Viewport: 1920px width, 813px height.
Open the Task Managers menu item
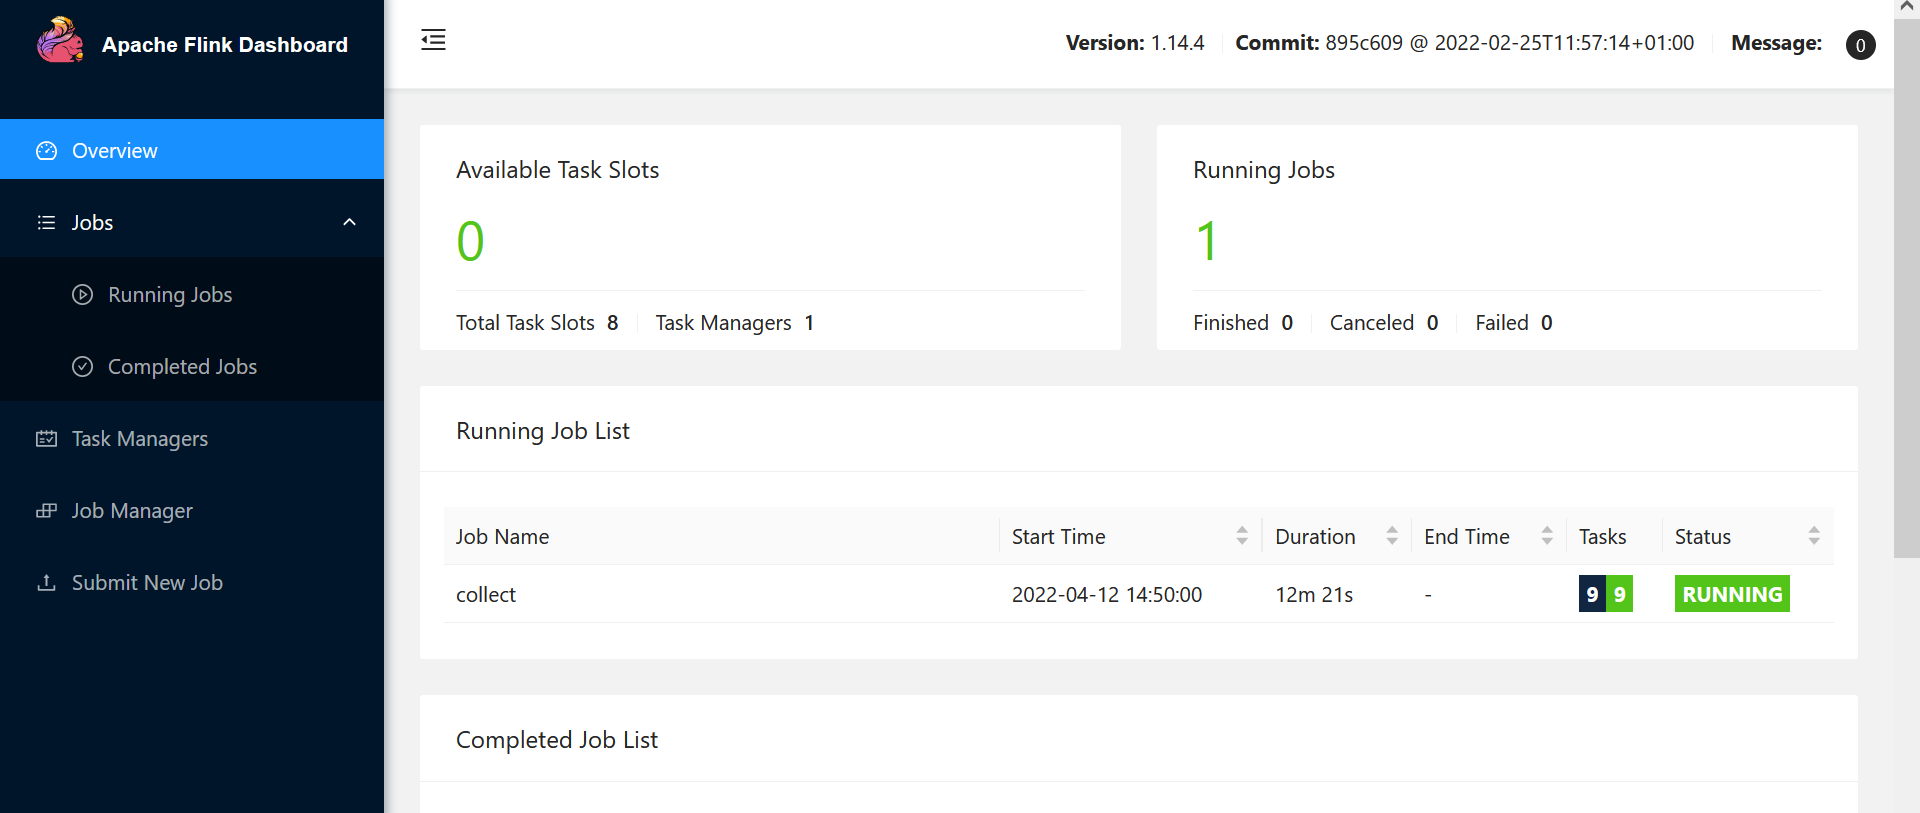point(140,439)
